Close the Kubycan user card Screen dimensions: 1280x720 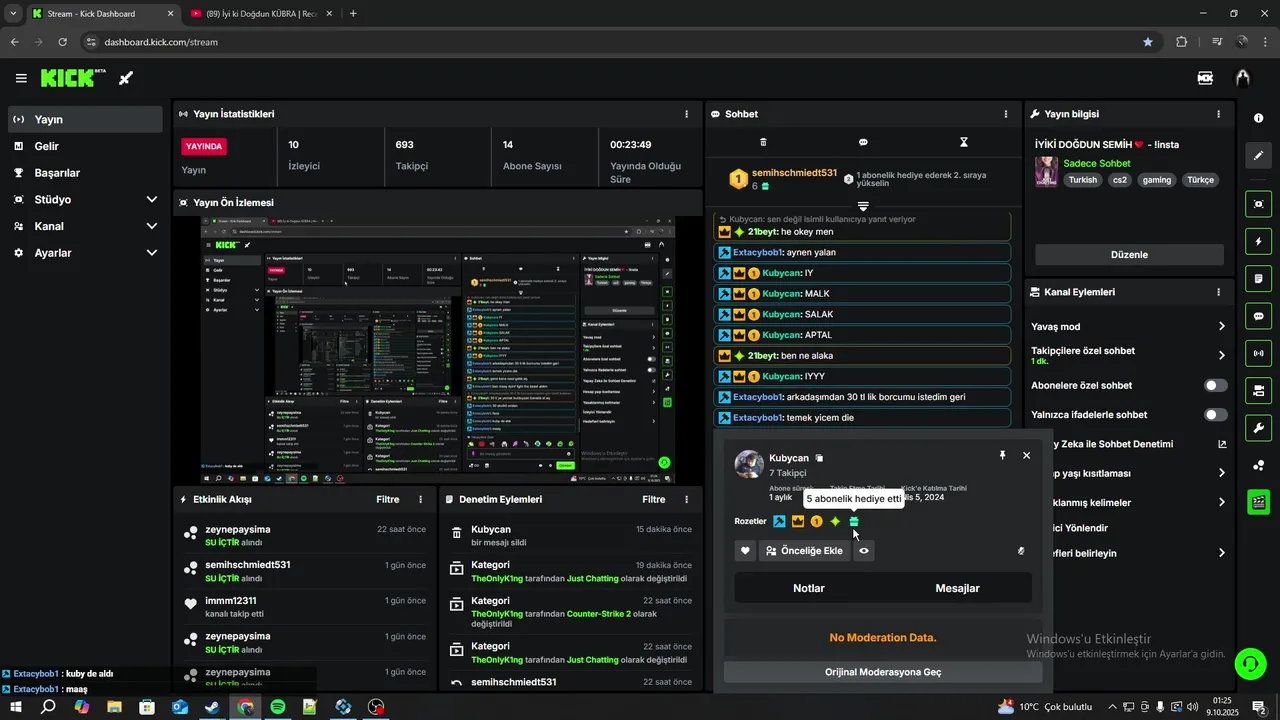(x=1026, y=455)
